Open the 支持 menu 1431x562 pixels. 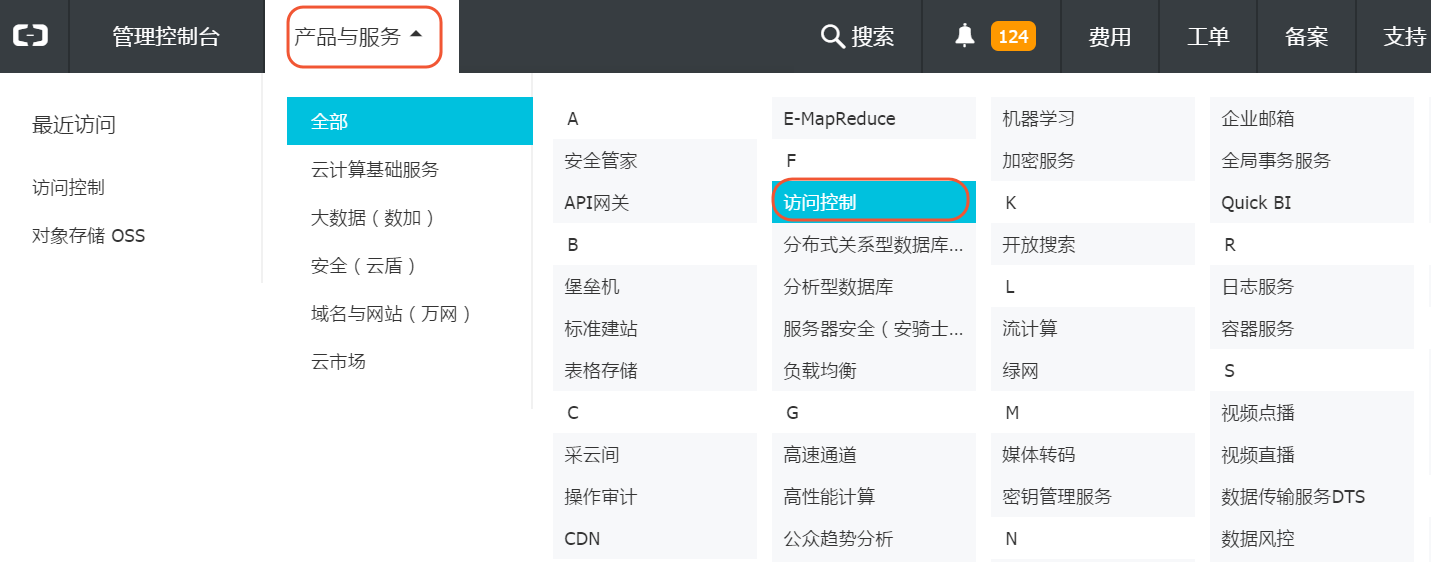(1405, 37)
